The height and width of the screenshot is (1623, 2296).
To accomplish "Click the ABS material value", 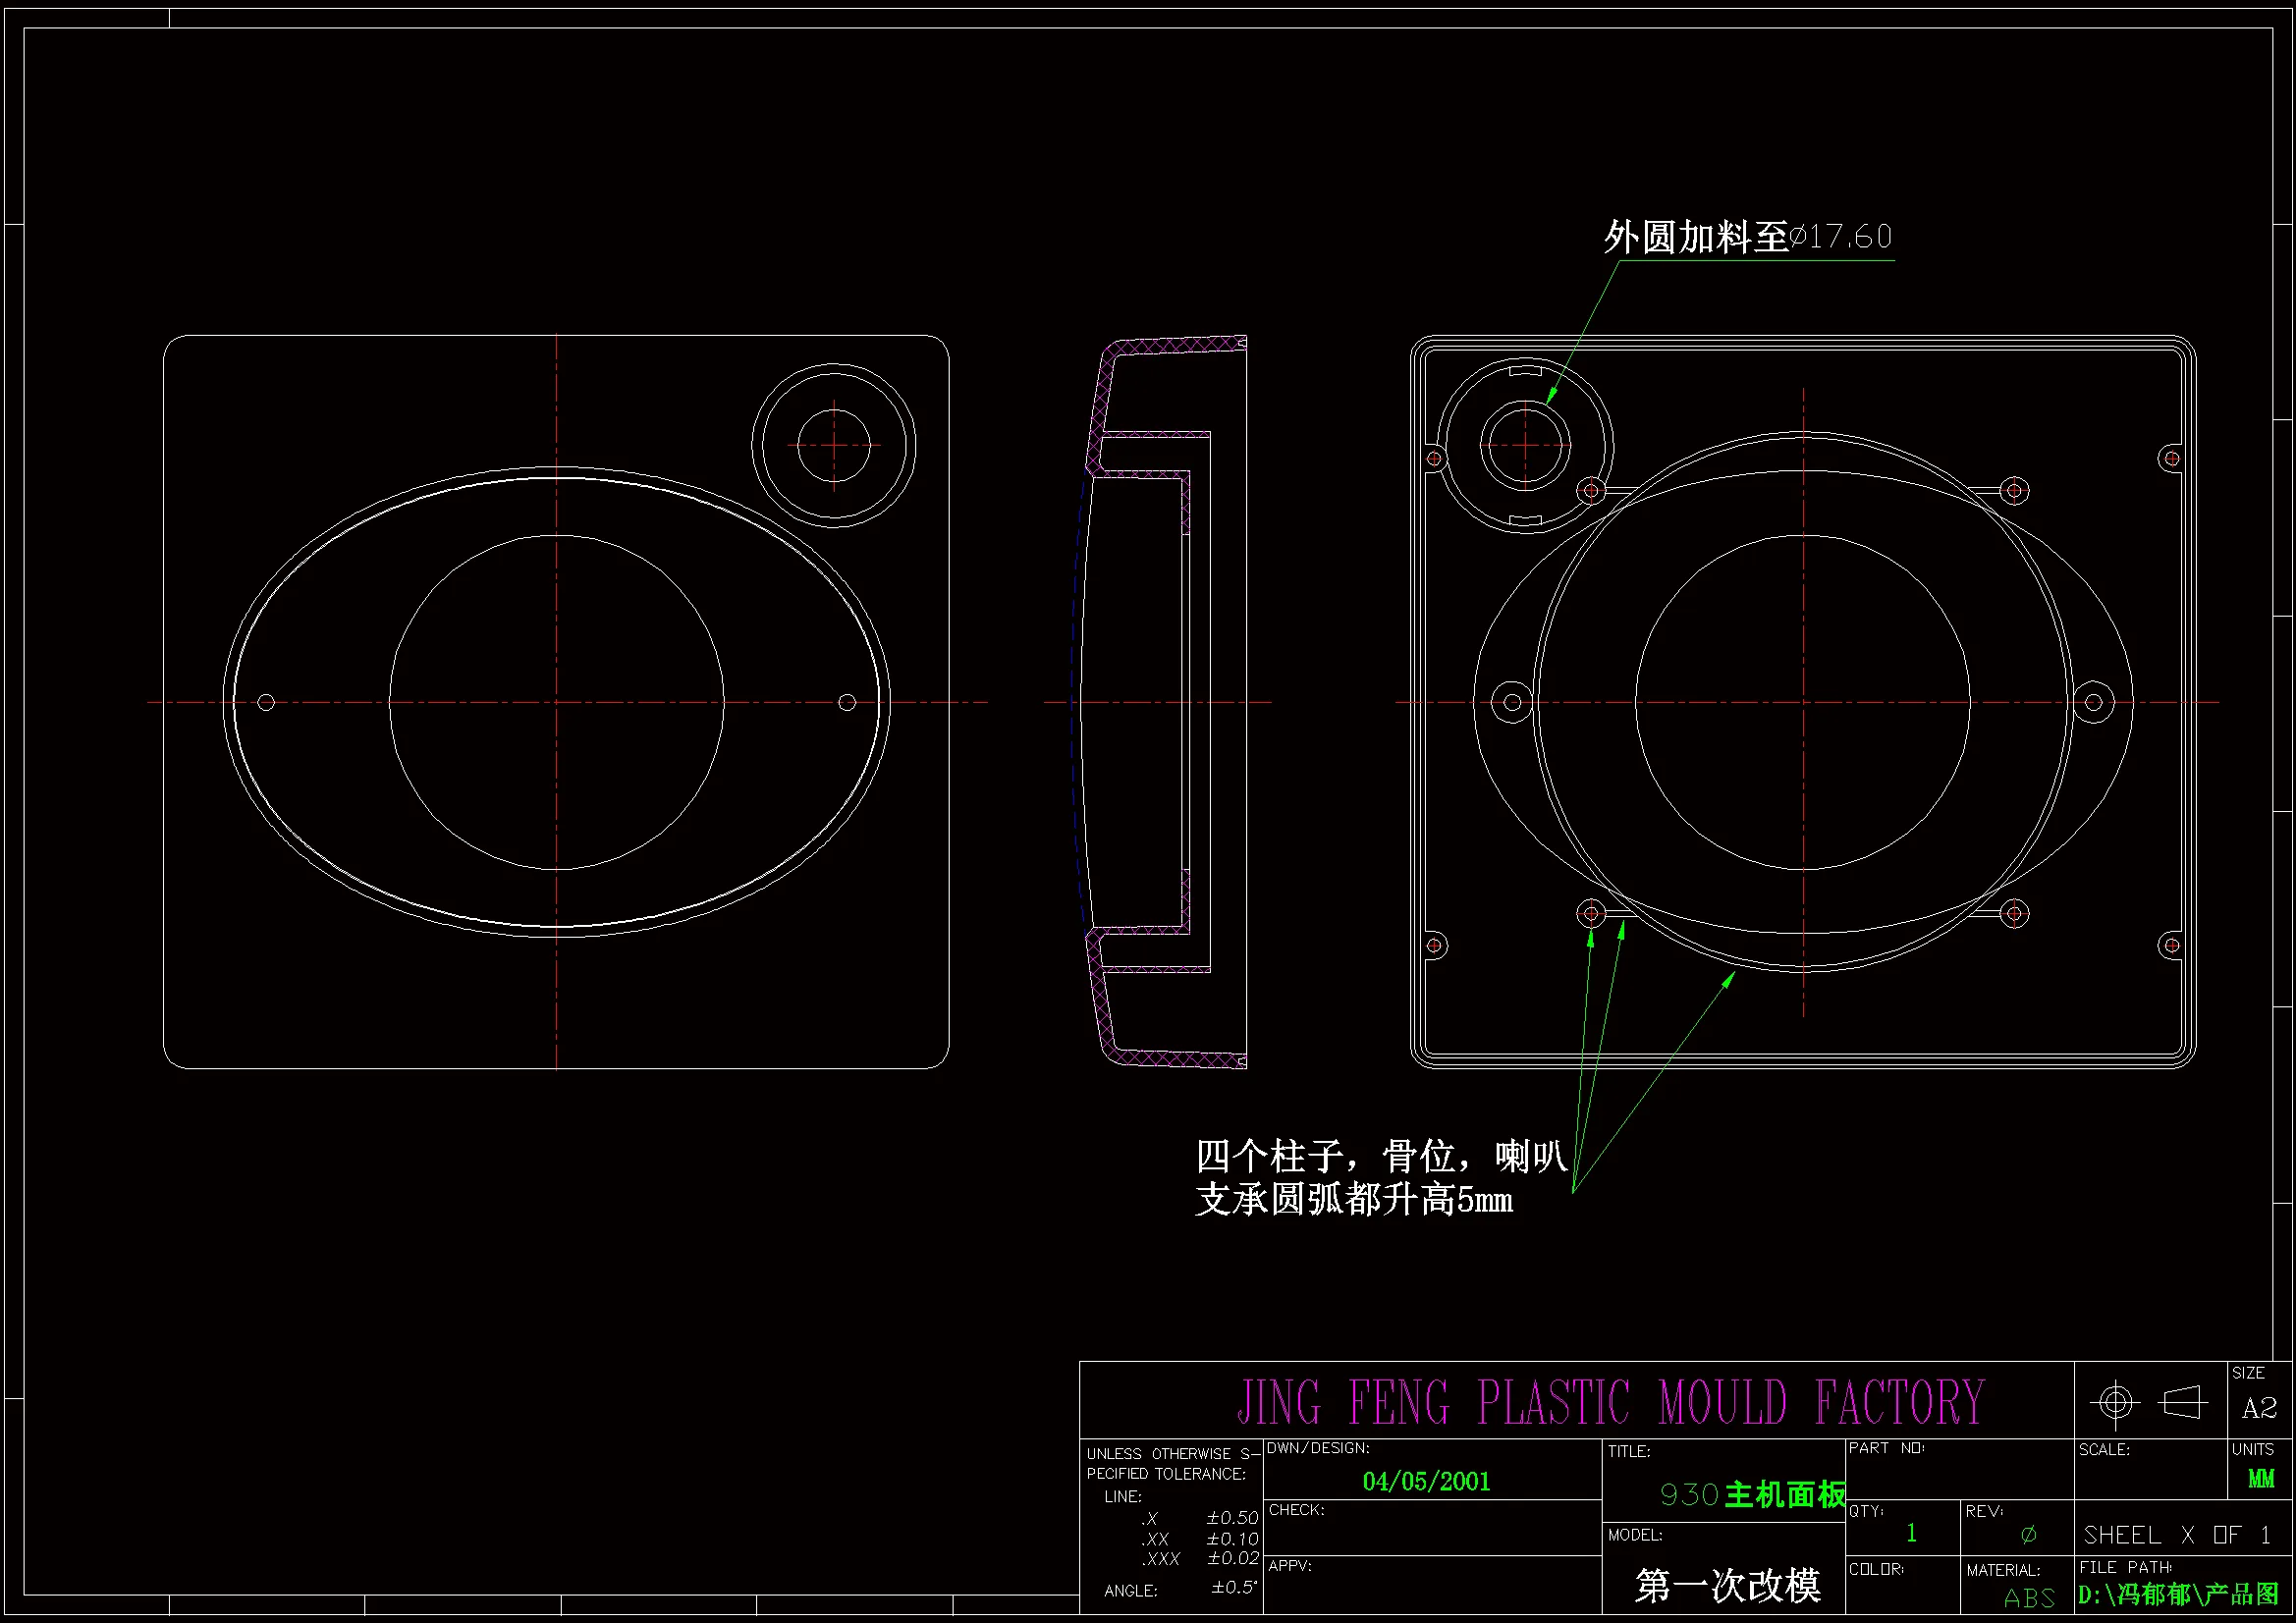I will pos(2029,1598).
